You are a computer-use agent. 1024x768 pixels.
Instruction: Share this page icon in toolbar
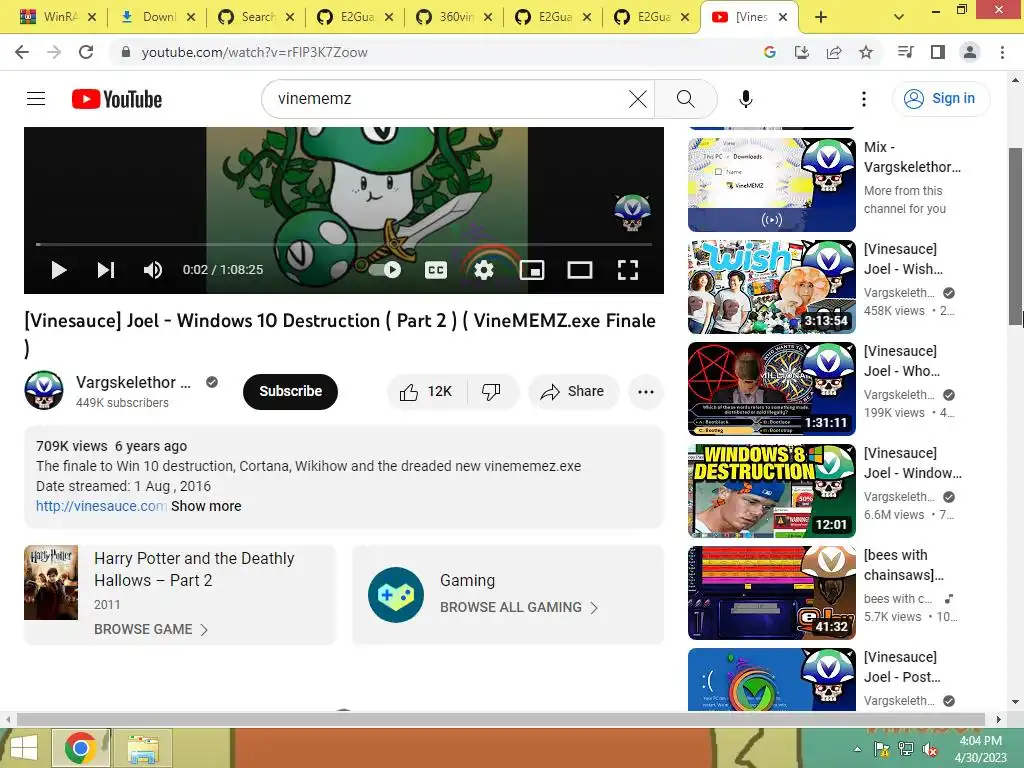point(834,52)
